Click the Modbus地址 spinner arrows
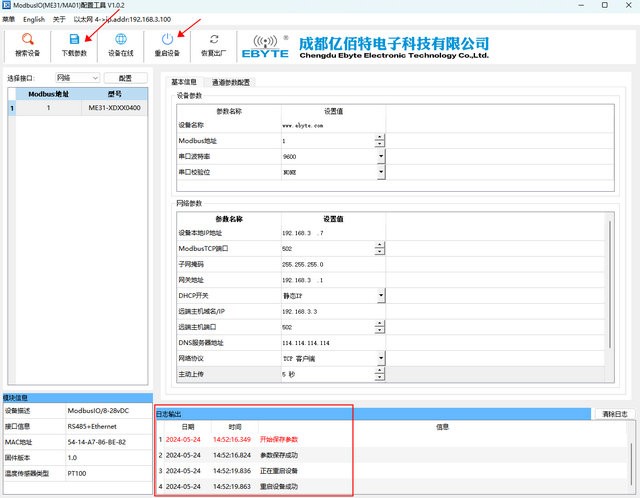The height and width of the screenshot is (498, 640). (x=380, y=141)
